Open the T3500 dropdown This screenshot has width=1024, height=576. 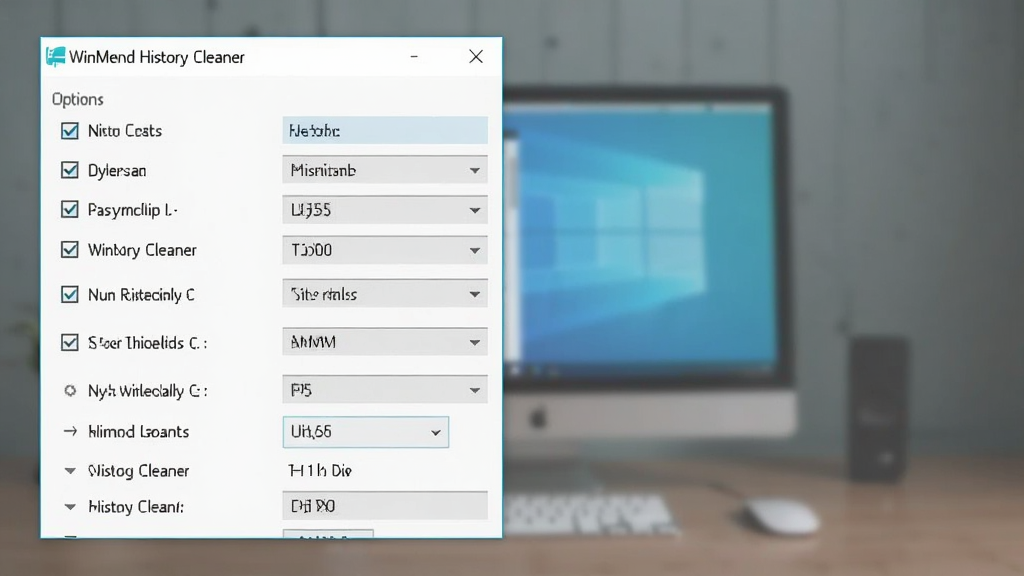pyautogui.click(x=385, y=250)
